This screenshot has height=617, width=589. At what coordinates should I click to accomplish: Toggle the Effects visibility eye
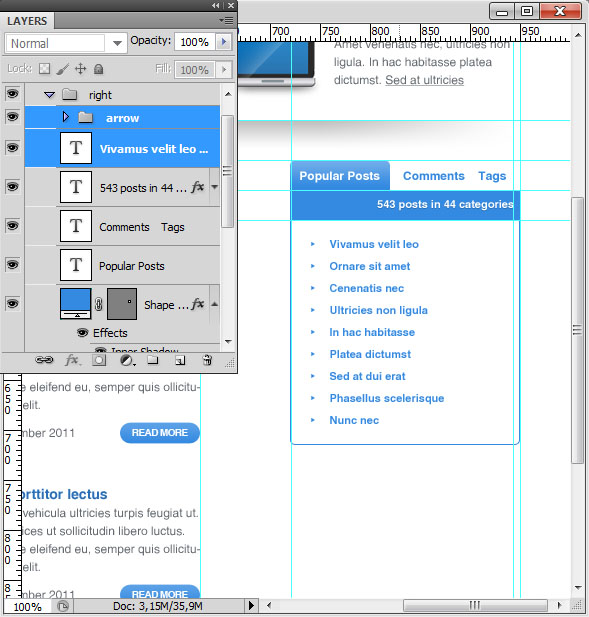[x=82, y=333]
